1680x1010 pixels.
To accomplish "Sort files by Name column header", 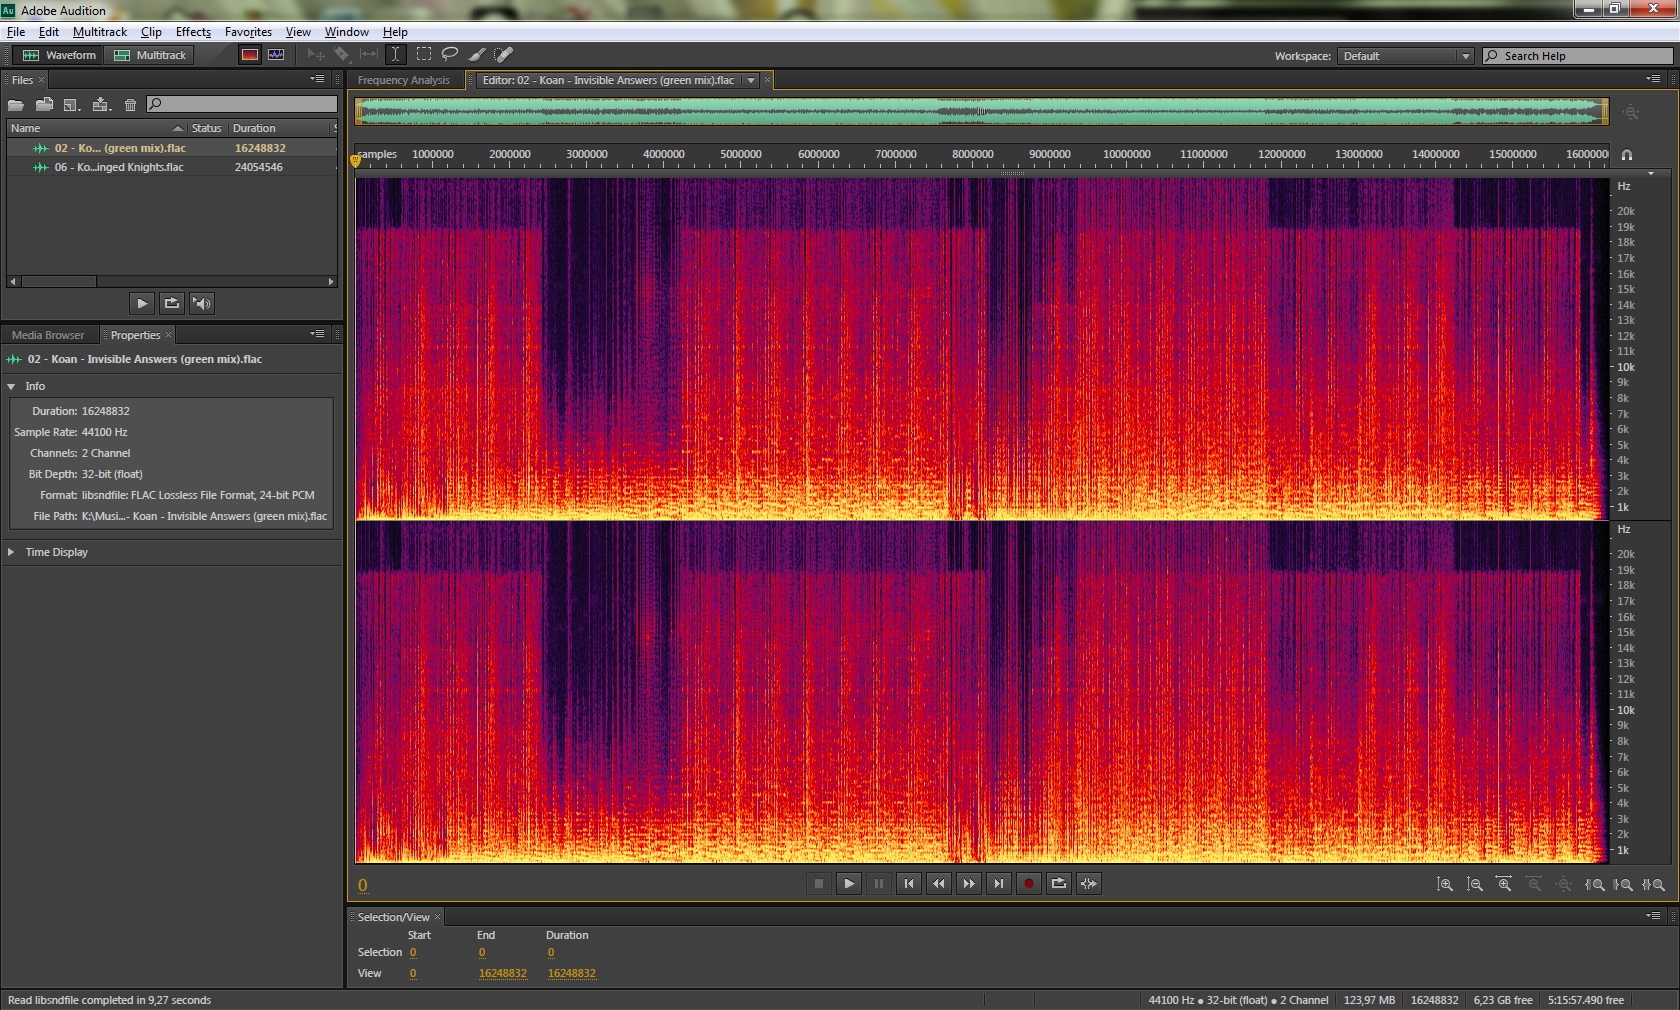I will pos(97,128).
